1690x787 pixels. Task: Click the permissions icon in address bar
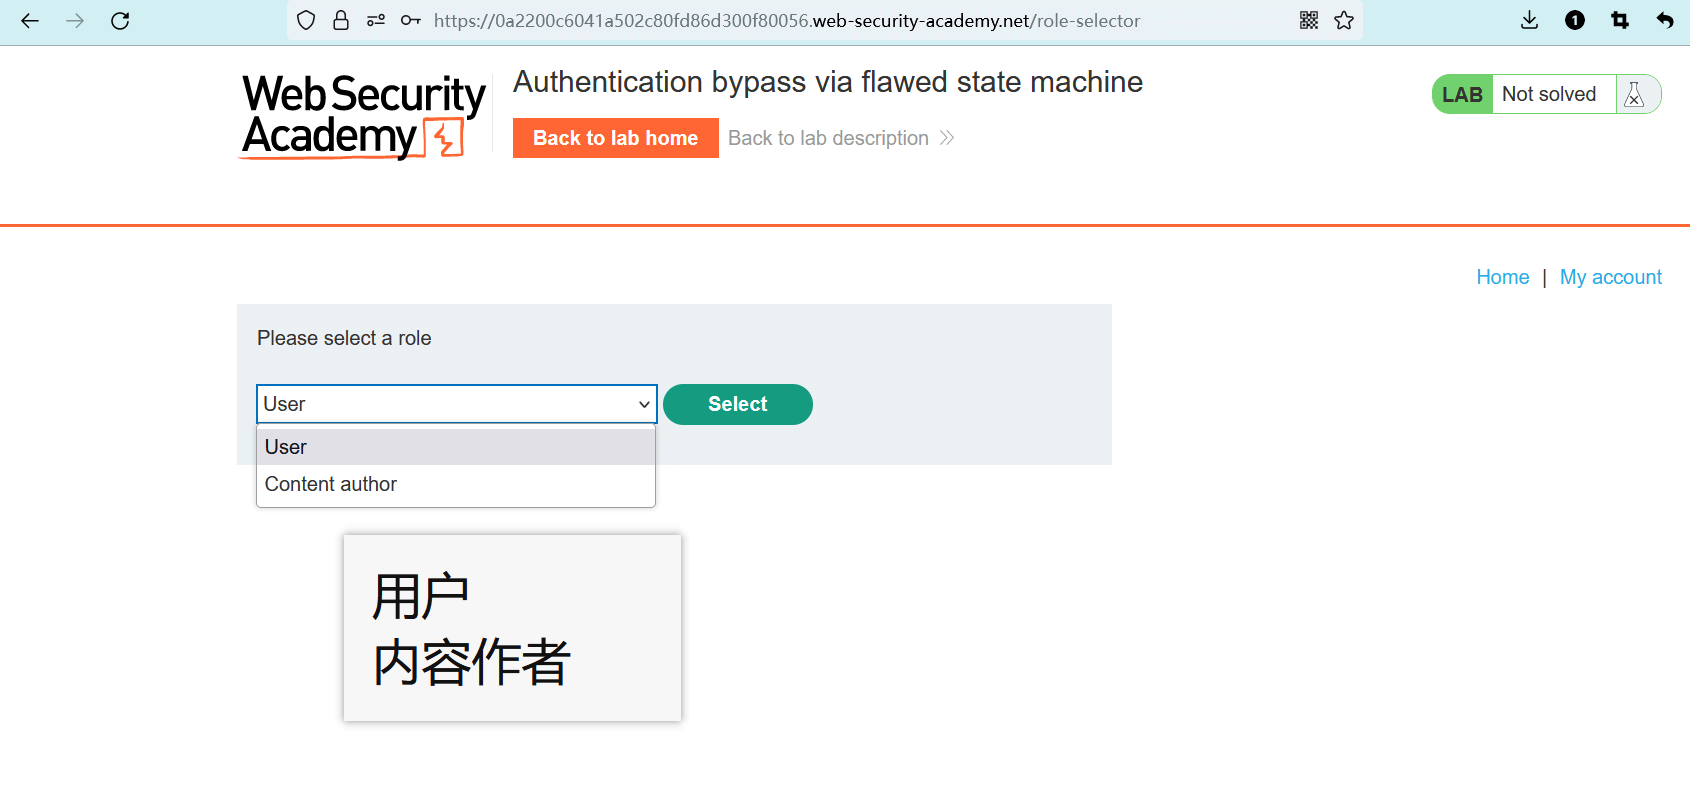point(376,21)
